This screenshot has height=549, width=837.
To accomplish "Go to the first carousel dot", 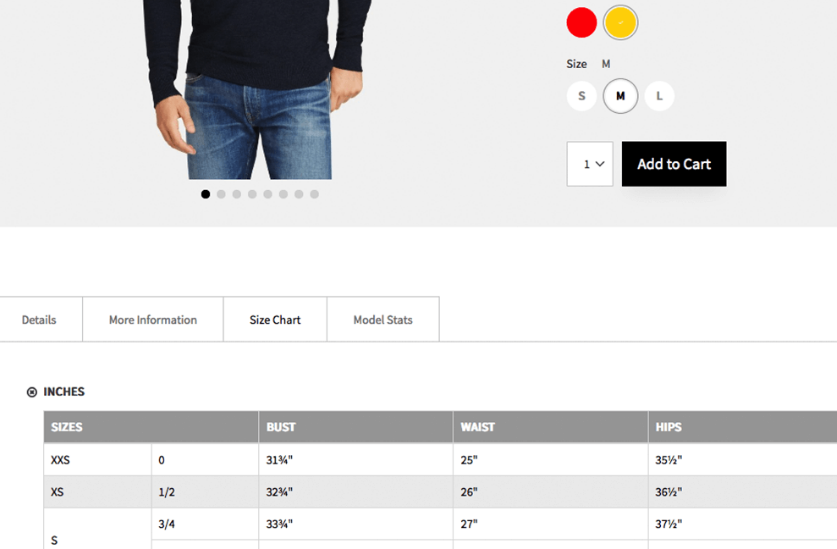I will (206, 194).
